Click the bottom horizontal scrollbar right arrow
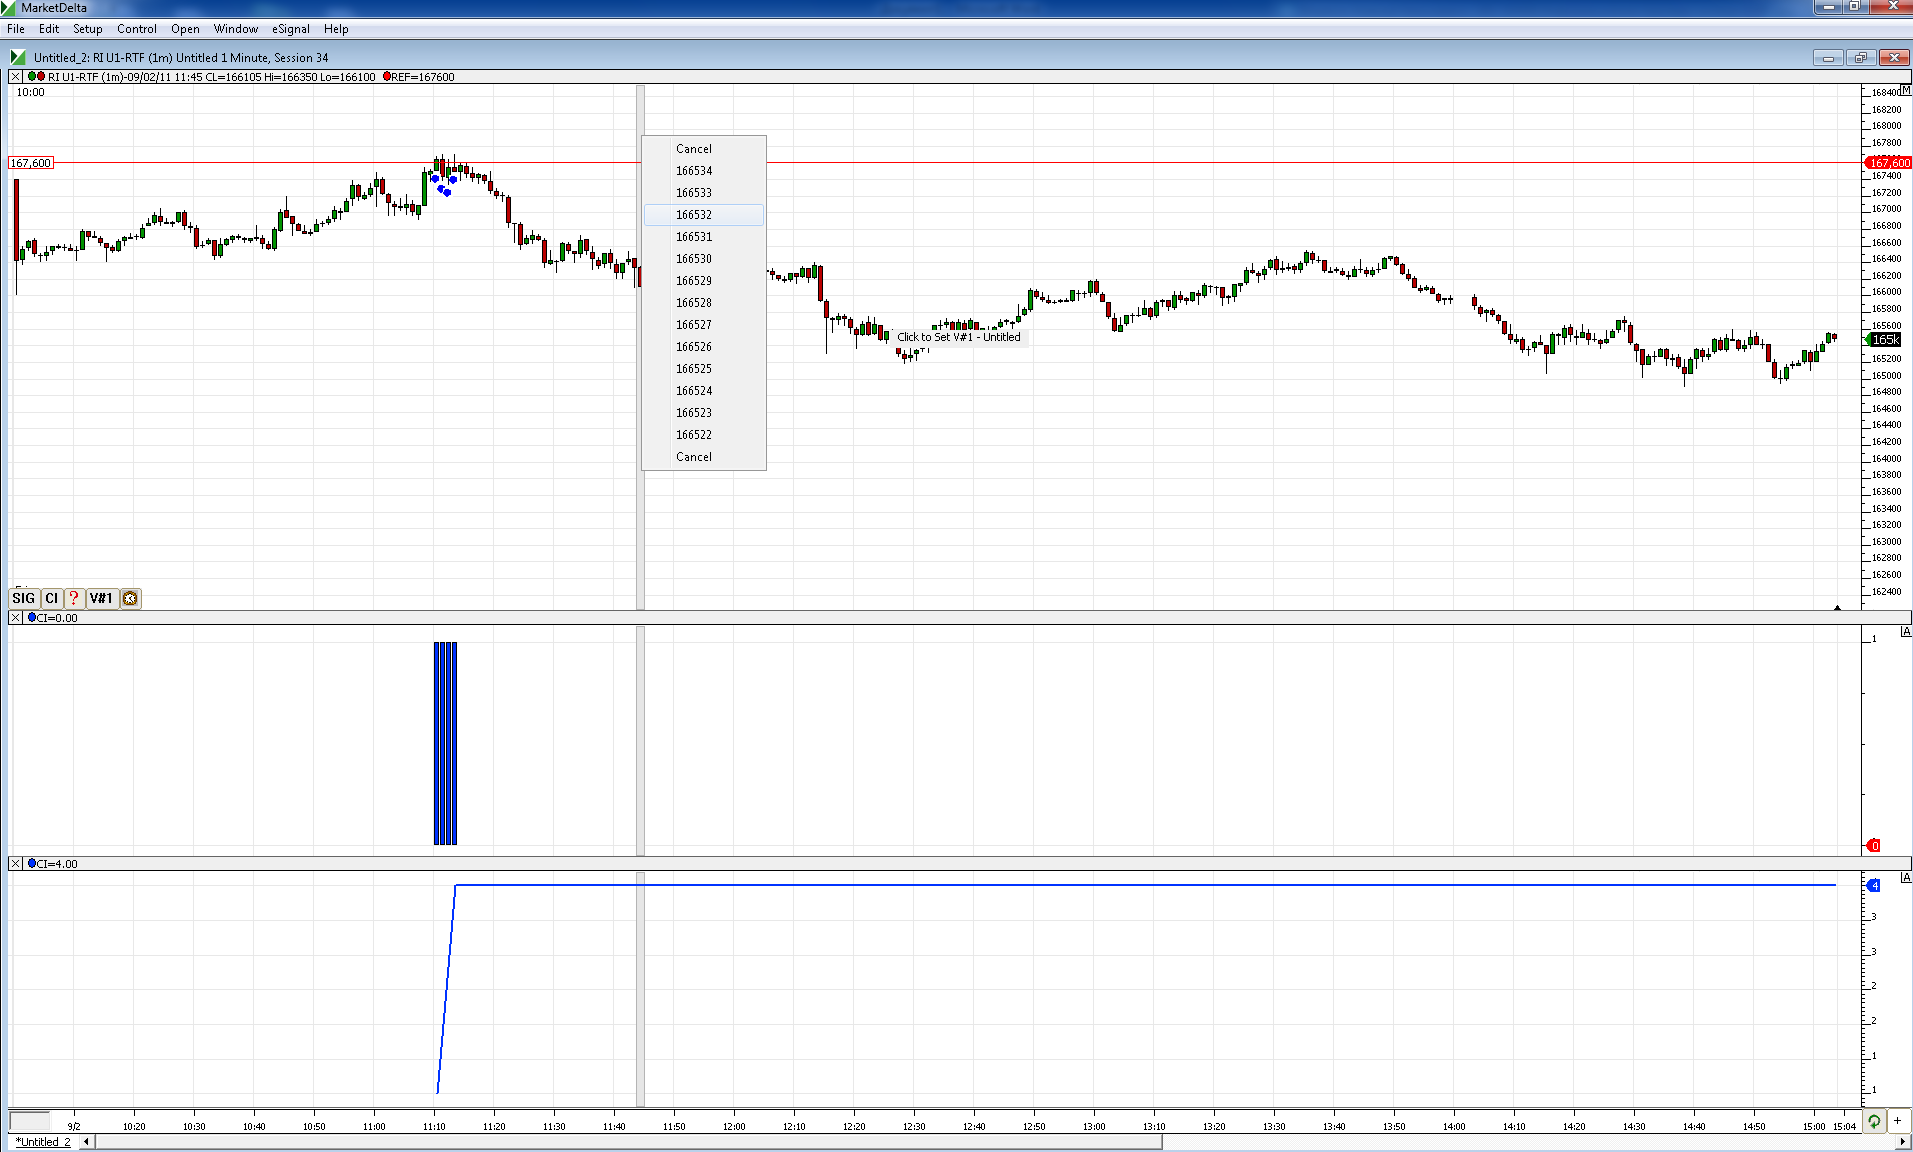The image size is (1913, 1152). tap(1903, 1142)
